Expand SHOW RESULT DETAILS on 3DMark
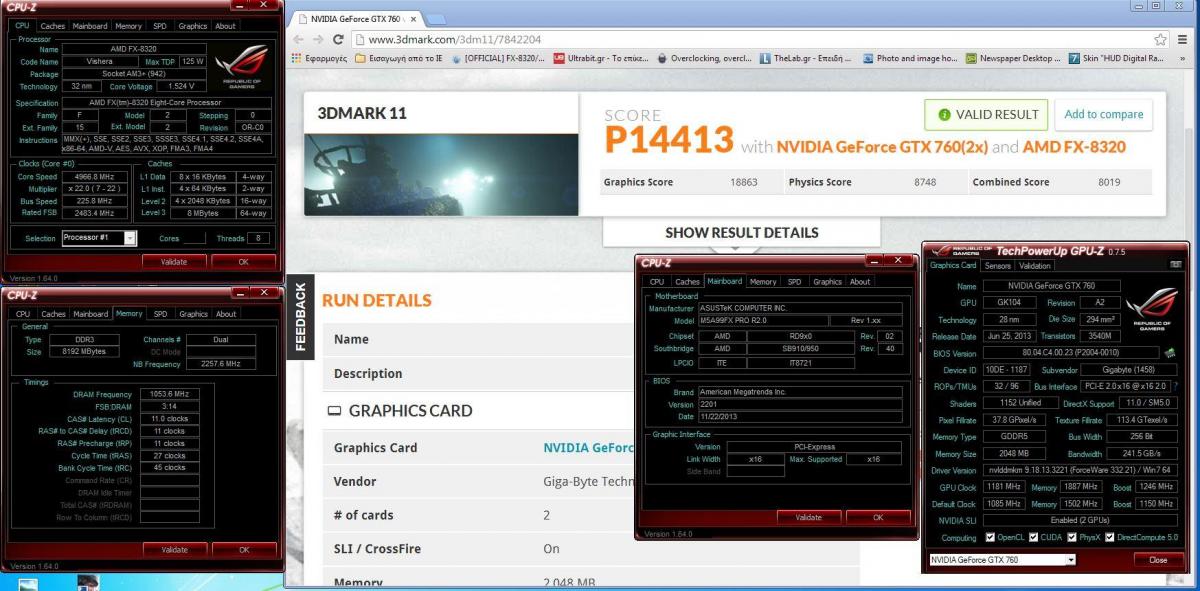Viewport: 1200px width, 591px height. point(741,232)
